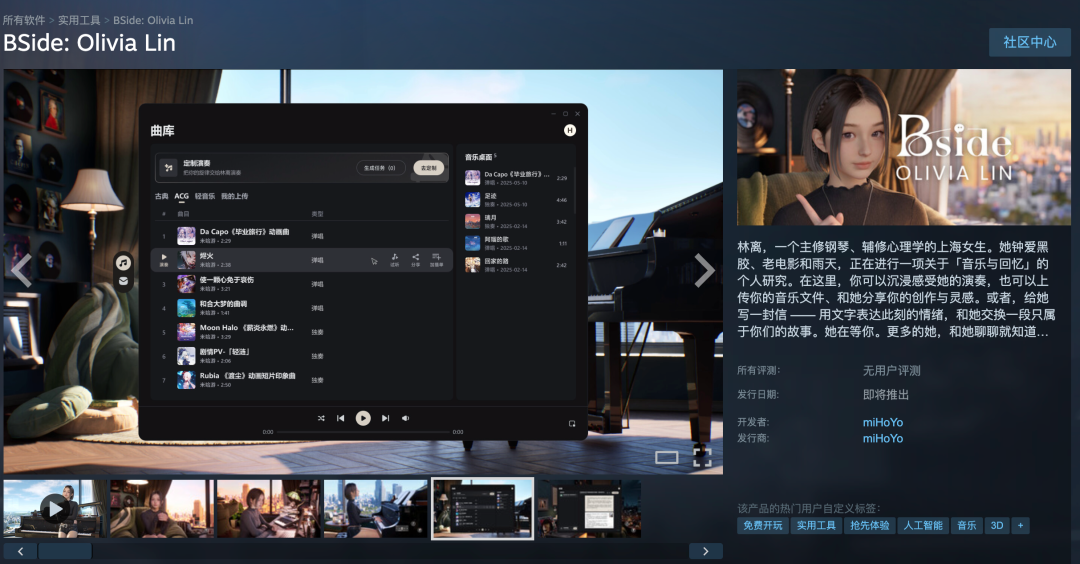Click BSide: Olivia Lin in the breadcrumb

pos(153,20)
